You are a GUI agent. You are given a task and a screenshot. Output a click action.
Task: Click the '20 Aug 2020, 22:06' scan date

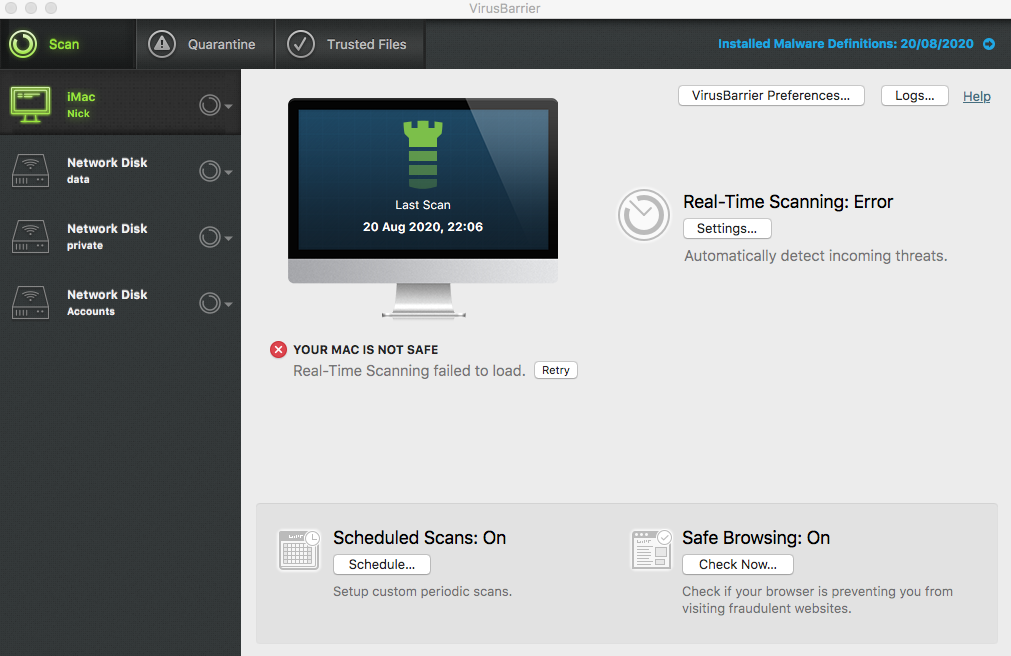pos(423,227)
